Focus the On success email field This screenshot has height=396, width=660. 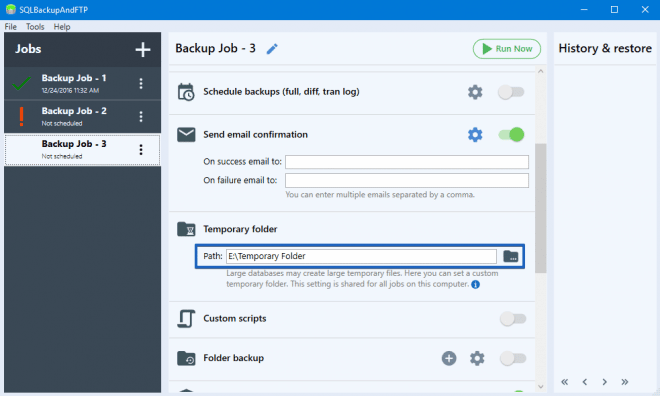407,162
